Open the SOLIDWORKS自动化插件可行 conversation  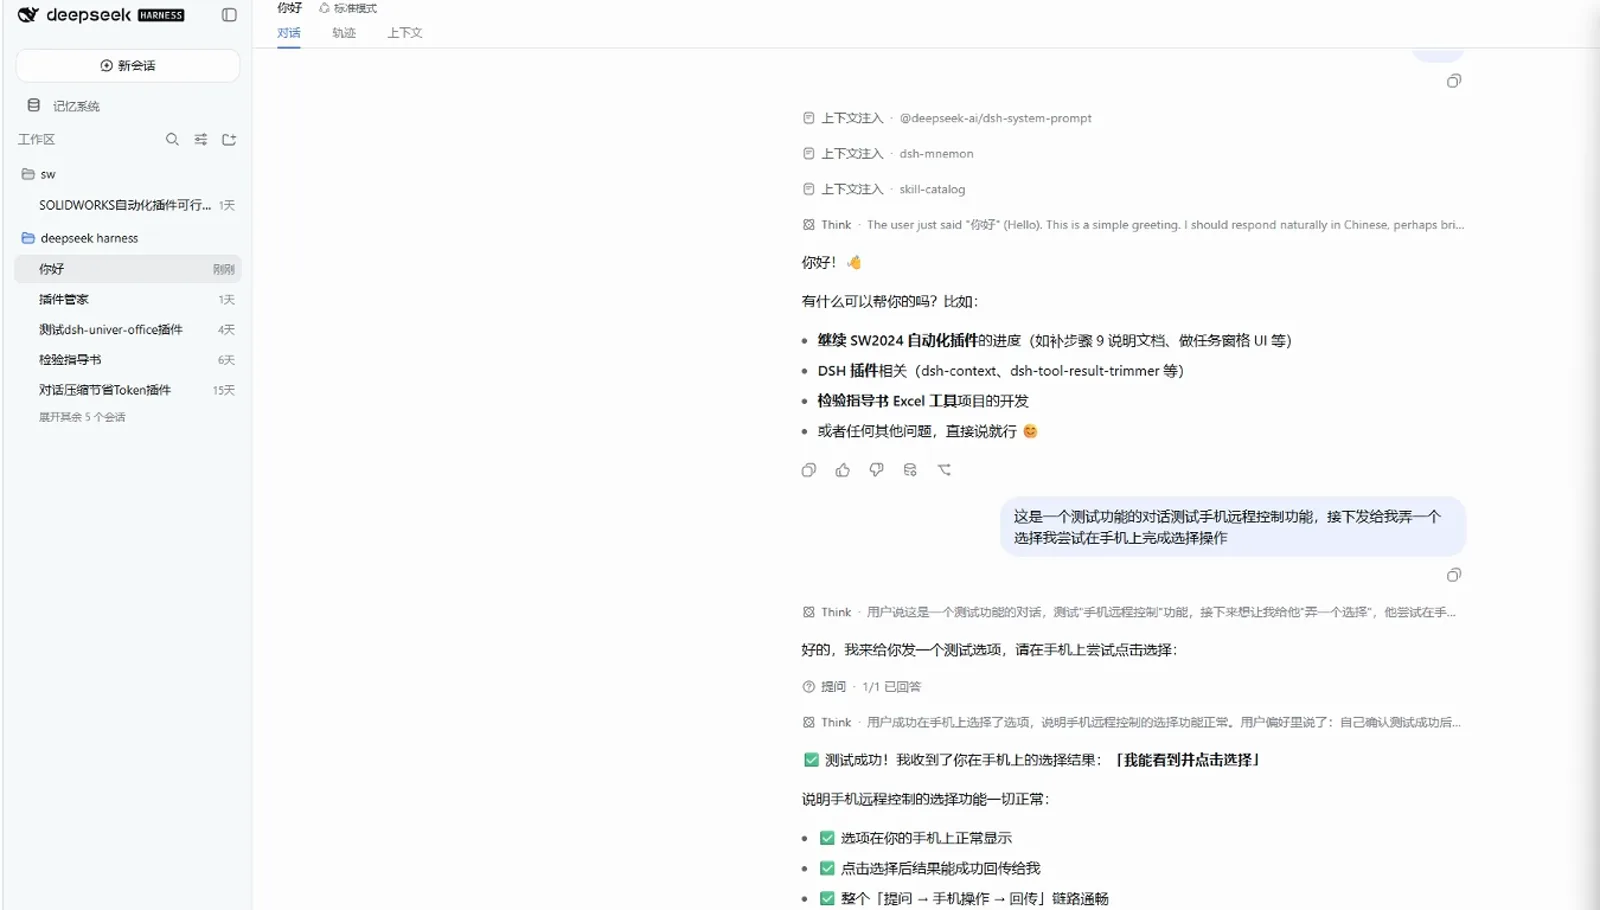click(x=128, y=205)
